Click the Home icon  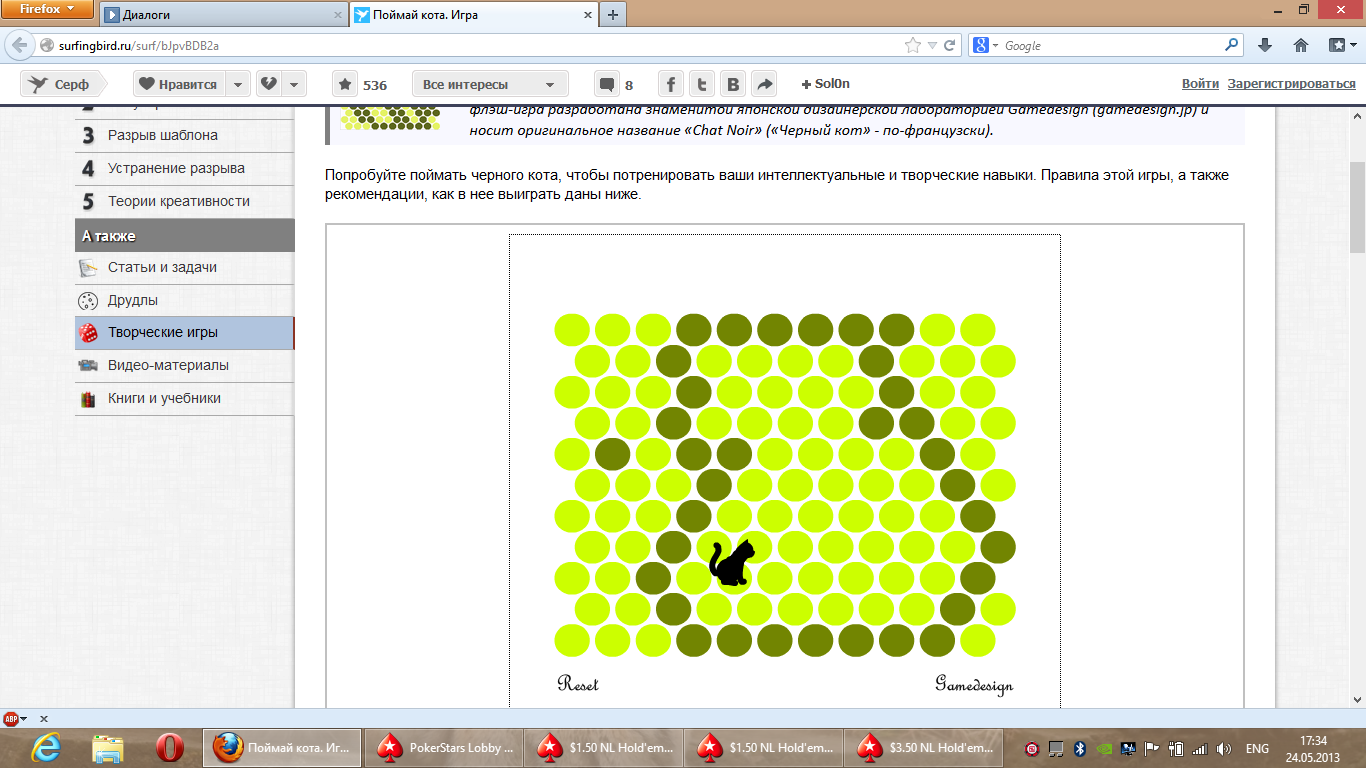pyautogui.click(x=1301, y=45)
